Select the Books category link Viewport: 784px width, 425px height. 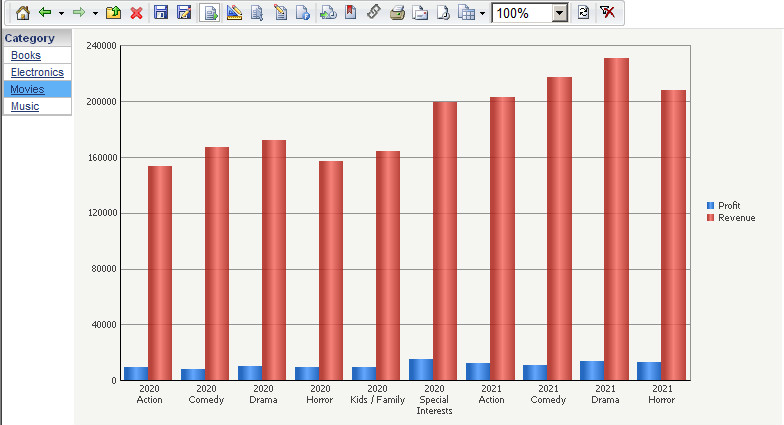26,55
